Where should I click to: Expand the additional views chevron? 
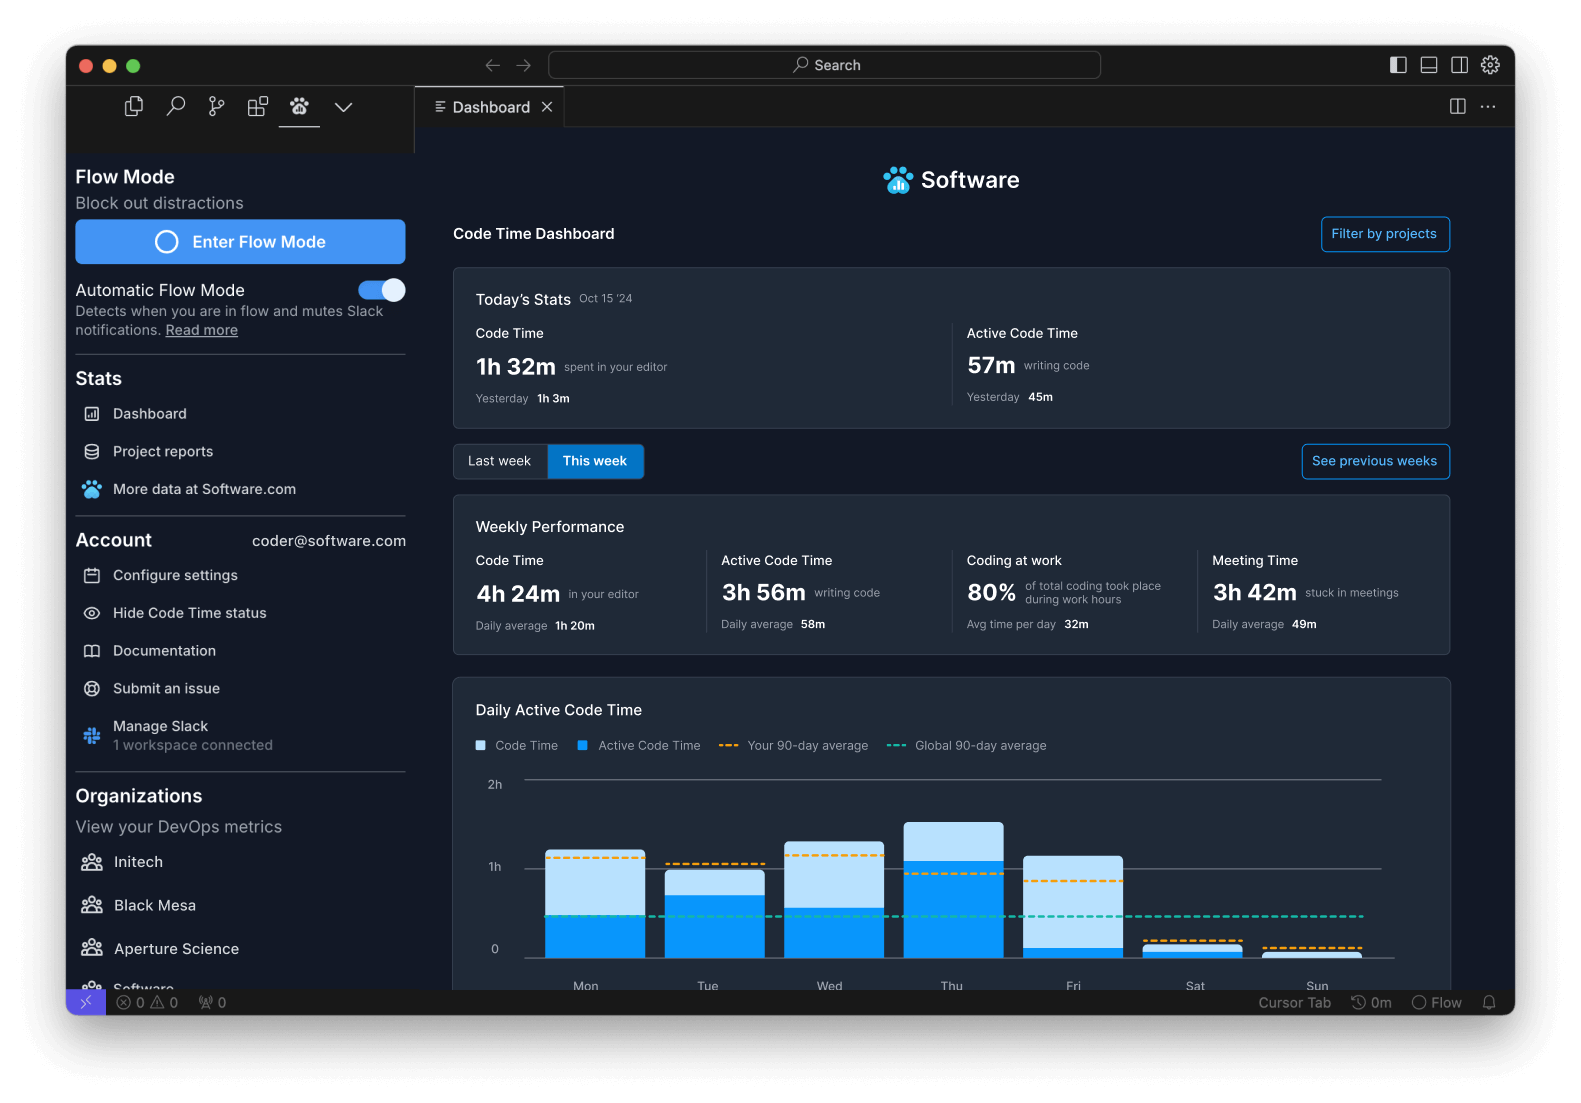click(343, 107)
